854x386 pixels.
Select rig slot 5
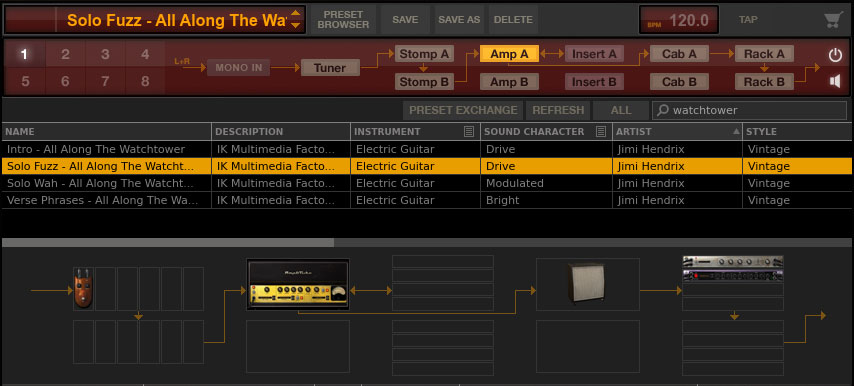[x=25, y=82]
